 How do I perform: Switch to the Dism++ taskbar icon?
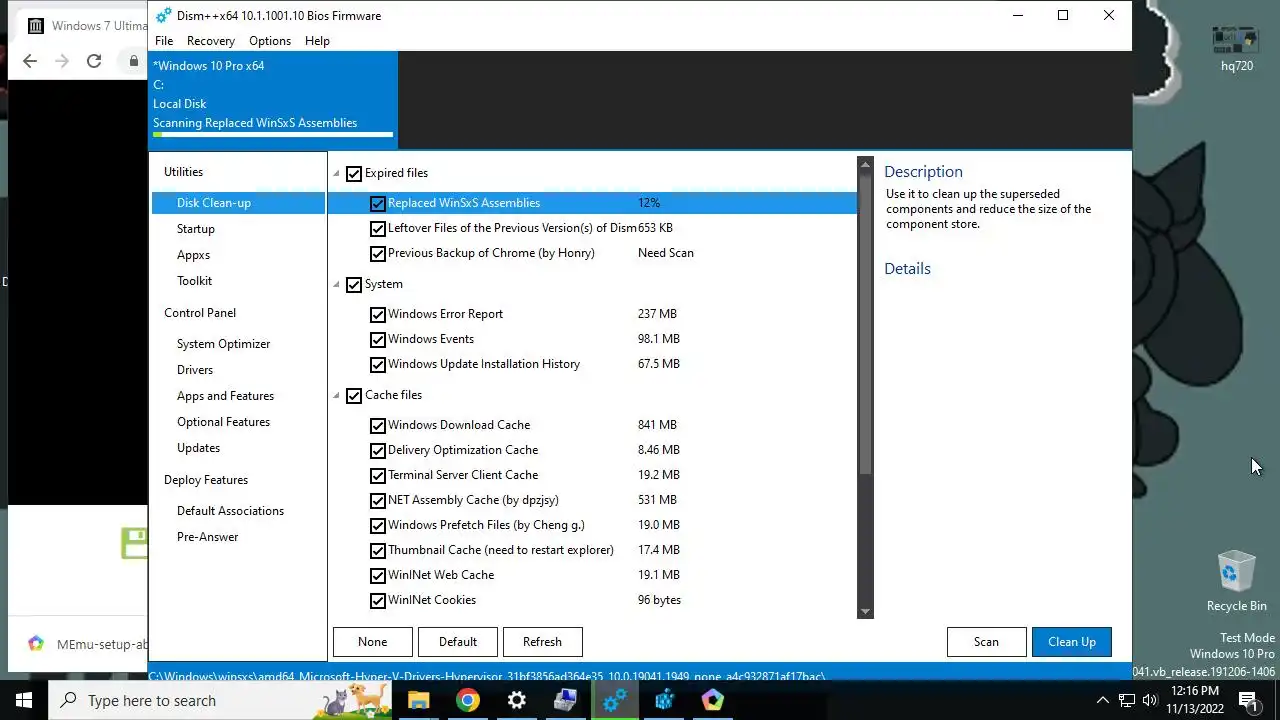(x=614, y=700)
